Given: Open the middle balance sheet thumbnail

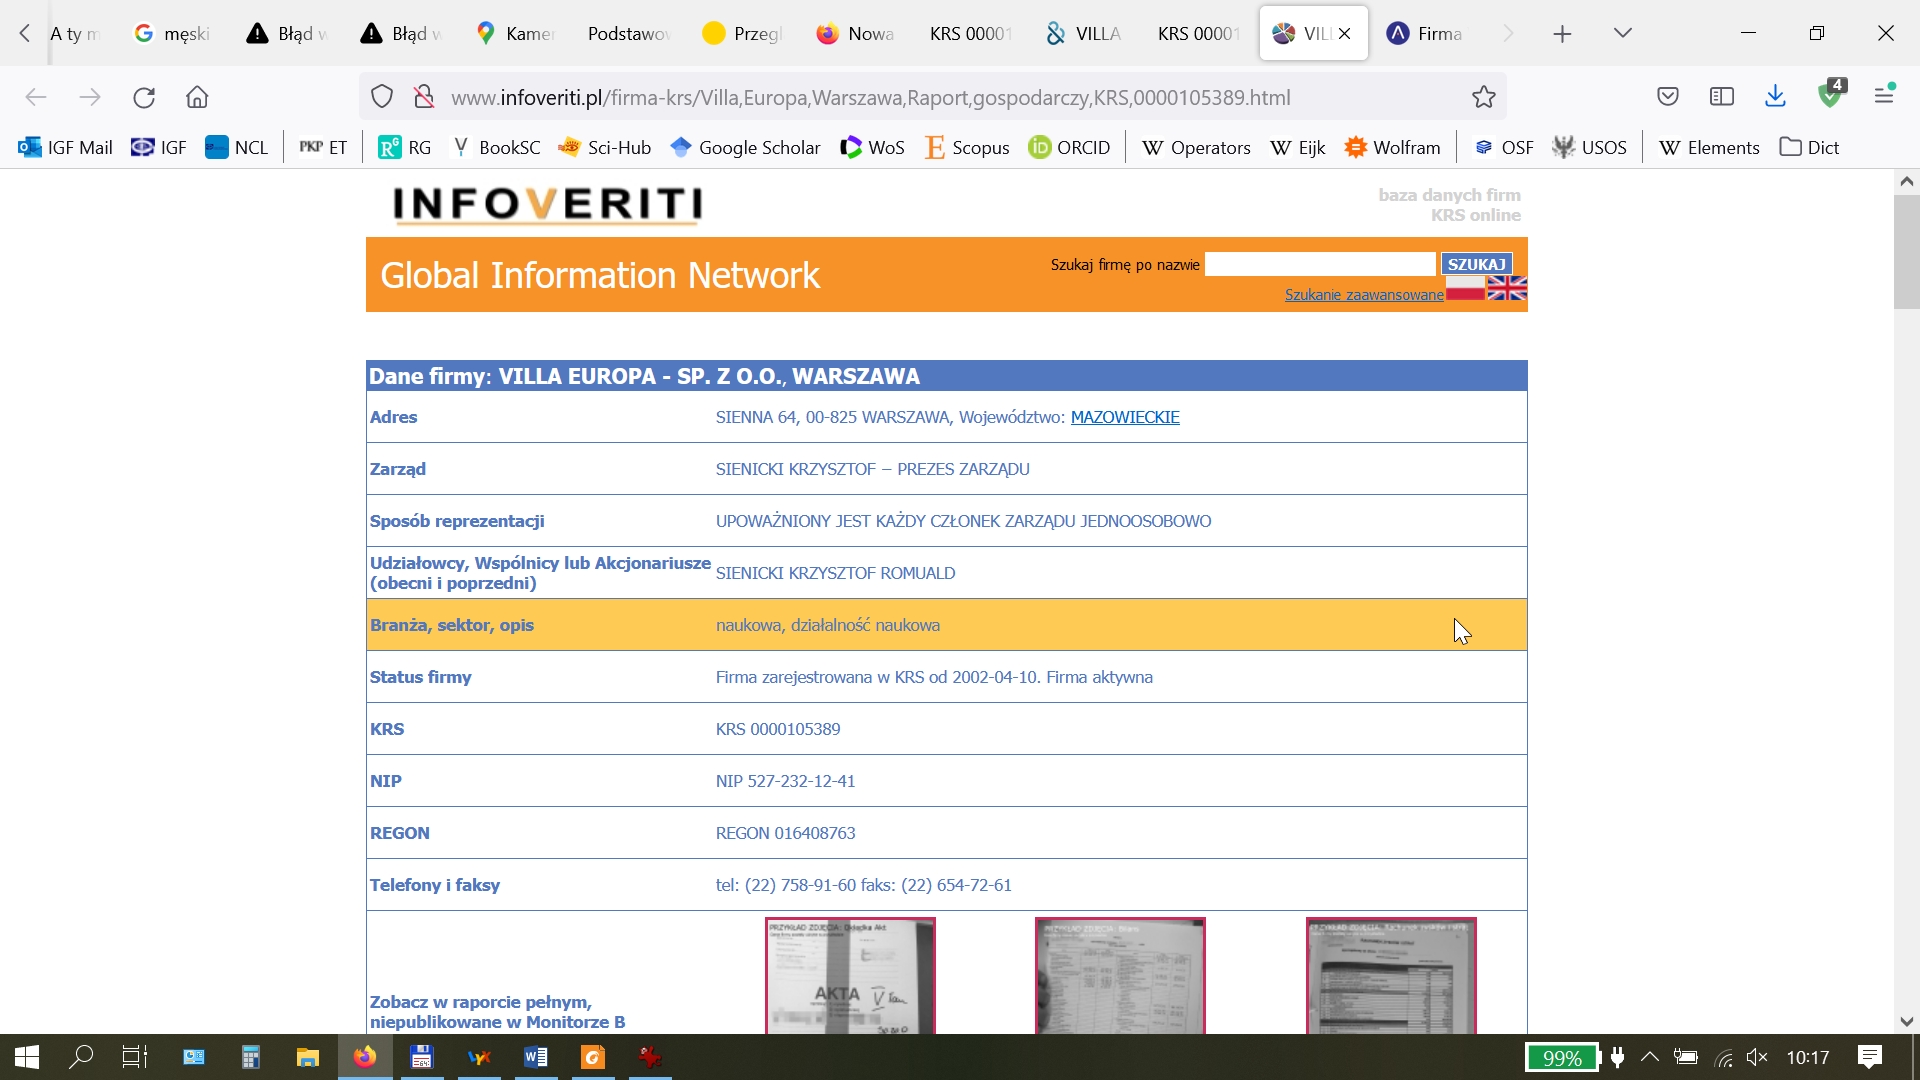Looking at the screenshot, I should [x=1120, y=976].
